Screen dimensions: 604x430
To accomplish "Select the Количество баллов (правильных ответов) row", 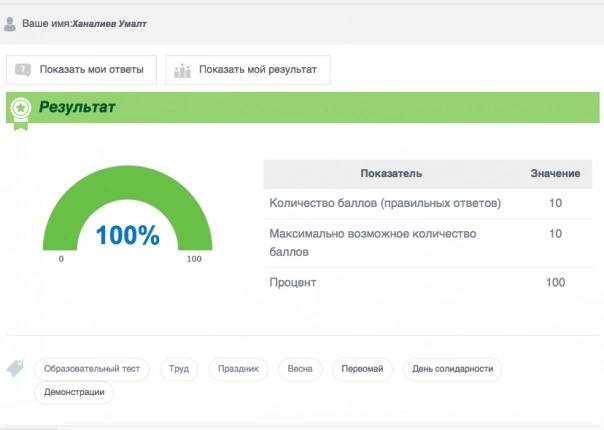I will click(x=385, y=204).
